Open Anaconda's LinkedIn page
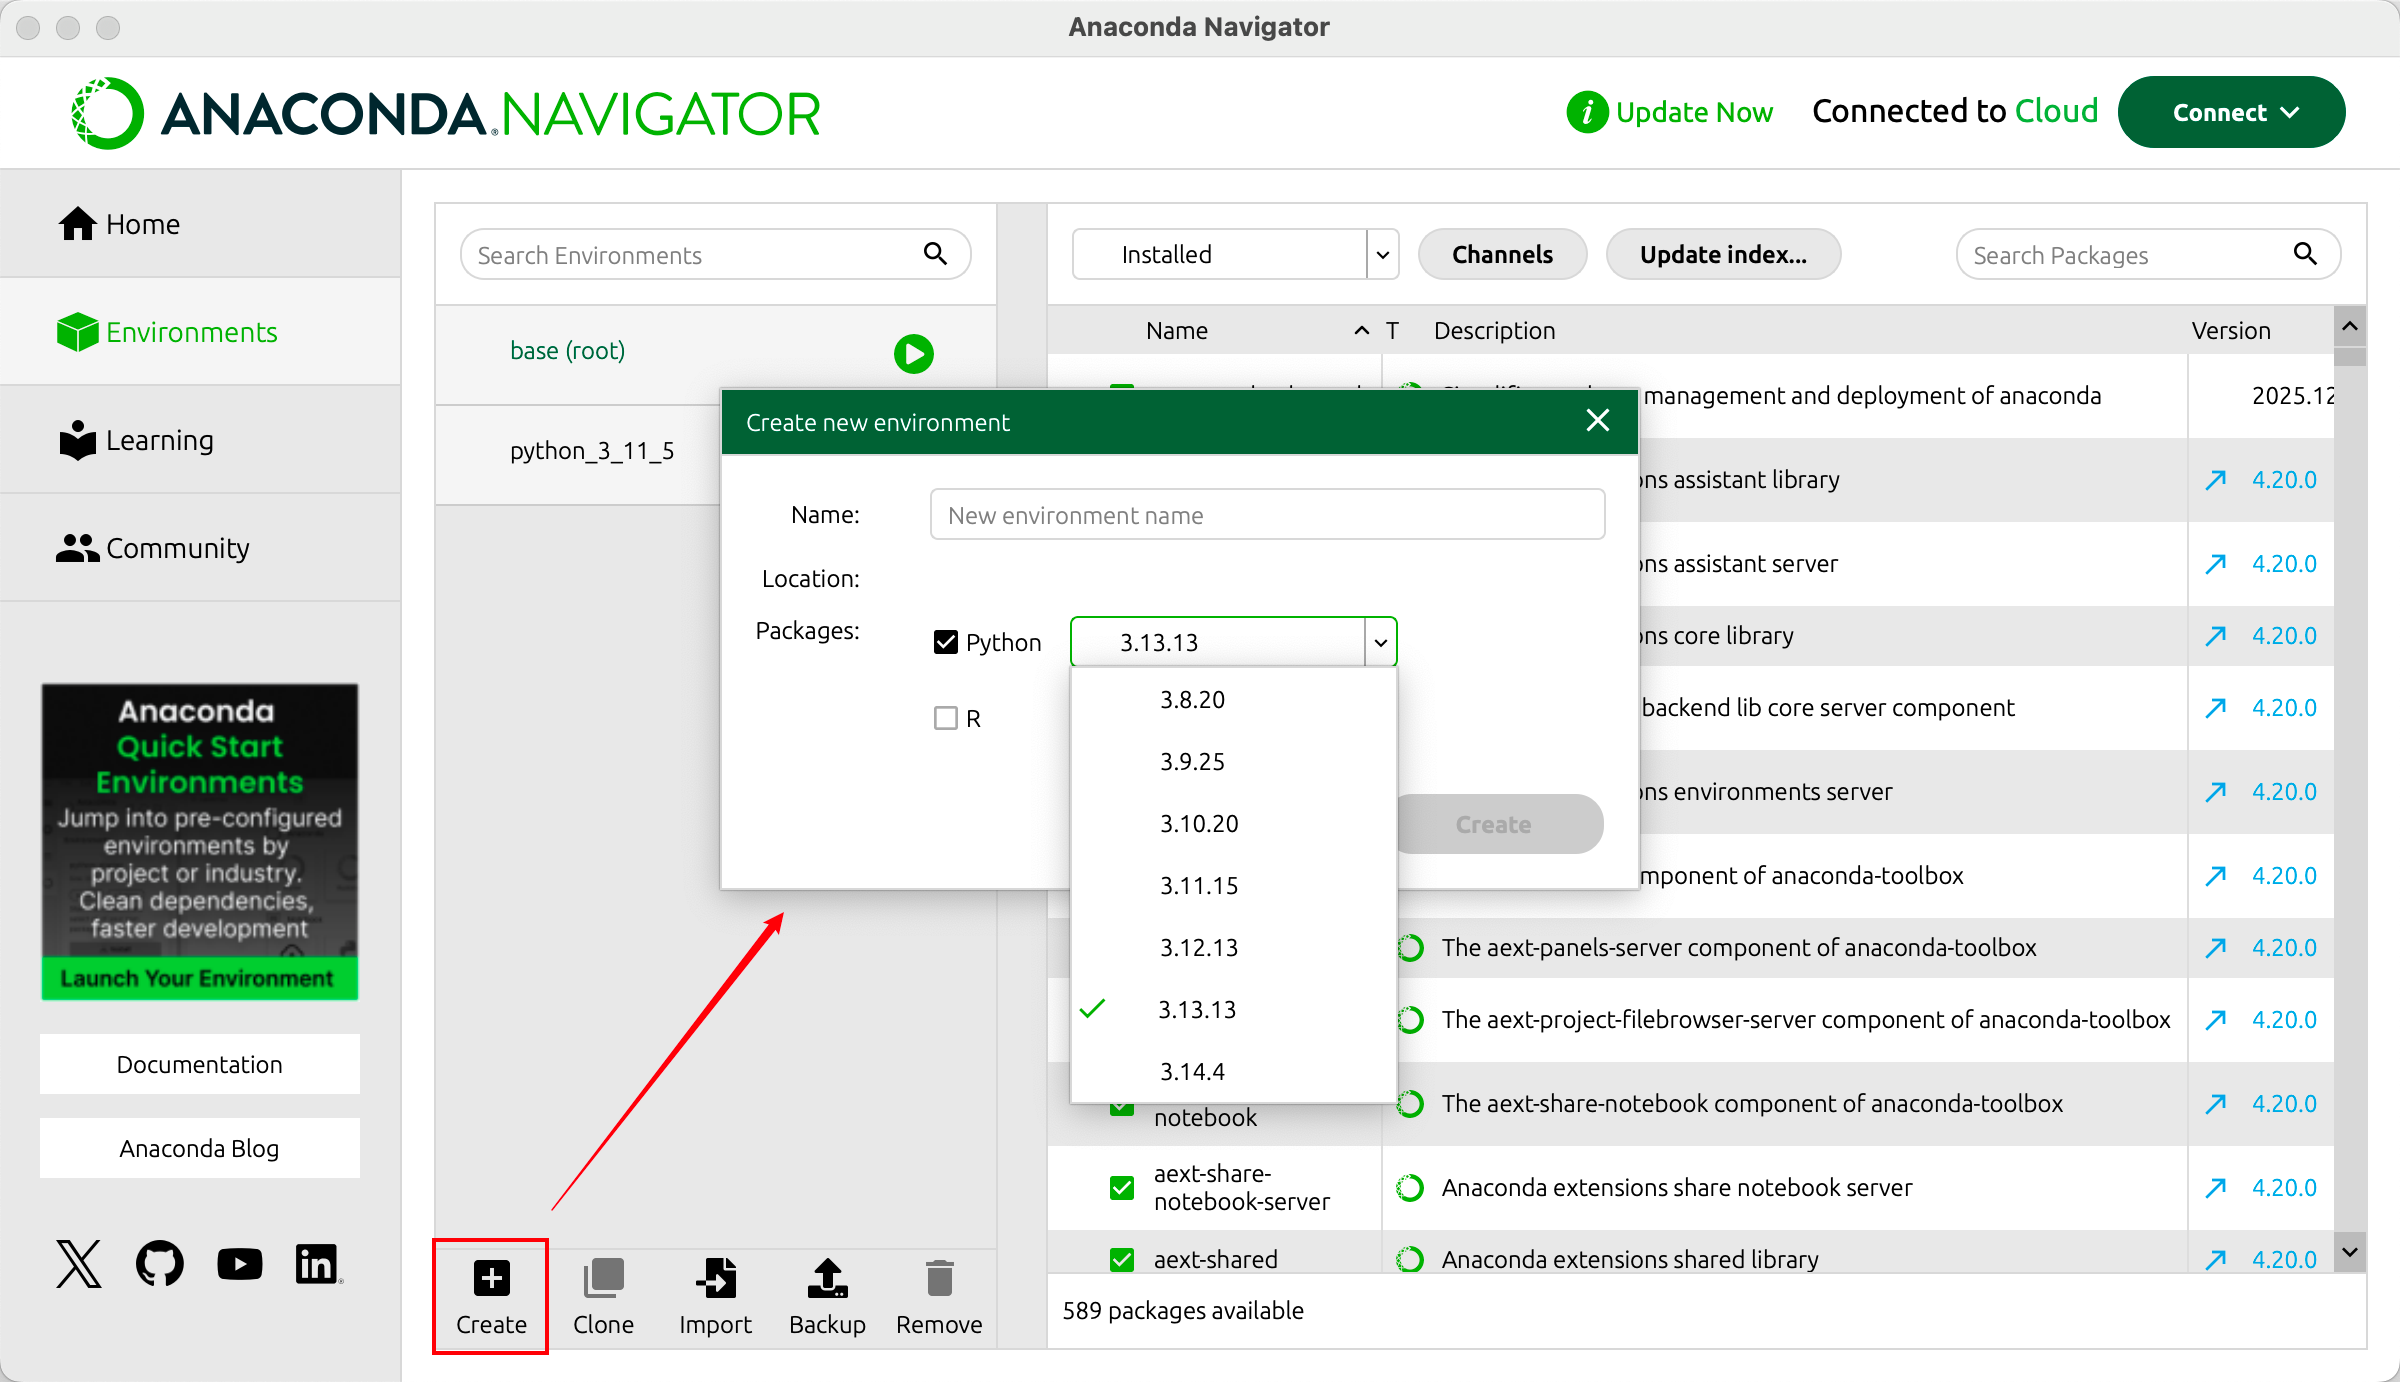Viewport: 2400px width, 1382px height. pyautogui.click(x=318, y=1264)
